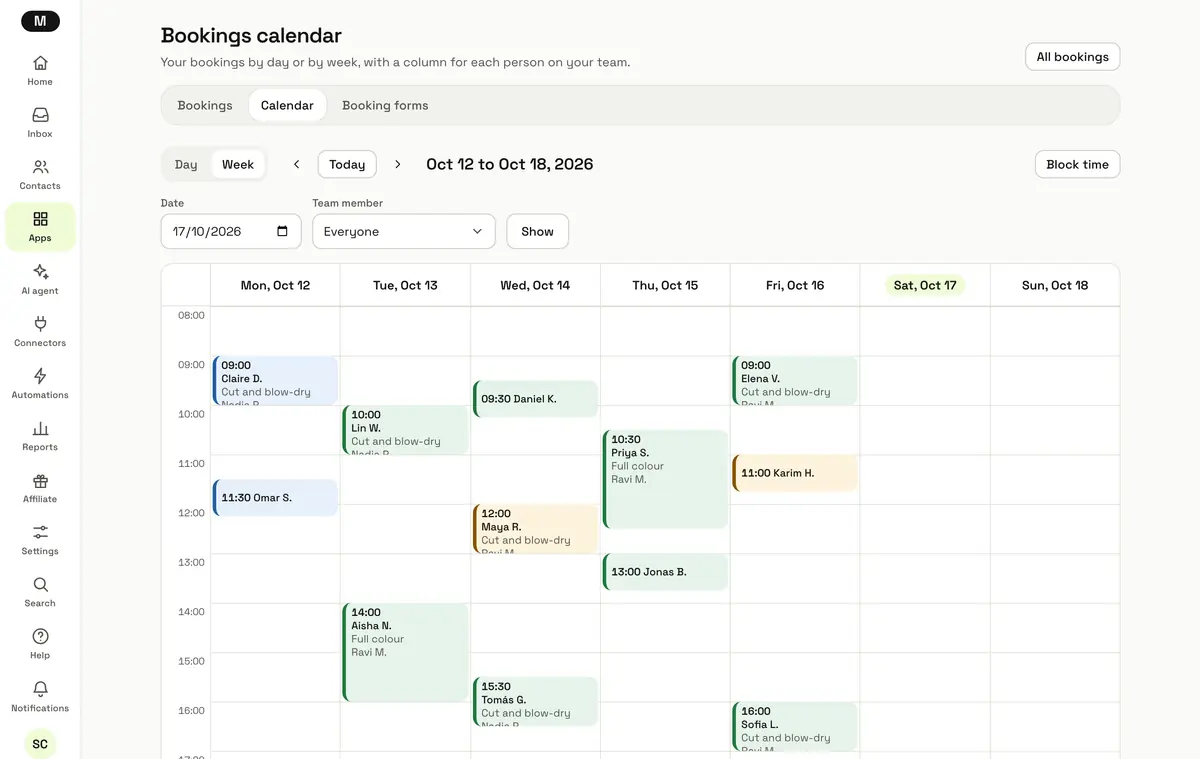Go to previous week with left chevron
The image size is (1200, 759).
(297, 164)
